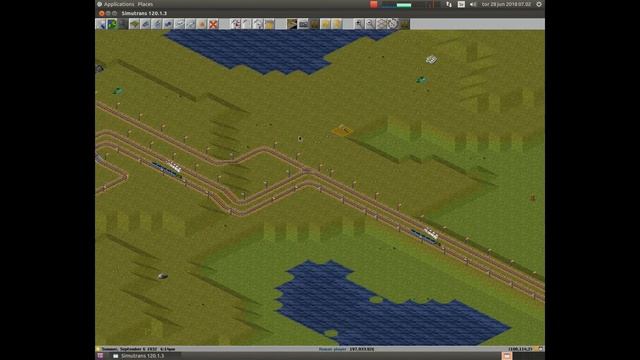This screenshot has height=360, width=640.
Task: Open the clock and calendar applet
Action: (506, 4)
